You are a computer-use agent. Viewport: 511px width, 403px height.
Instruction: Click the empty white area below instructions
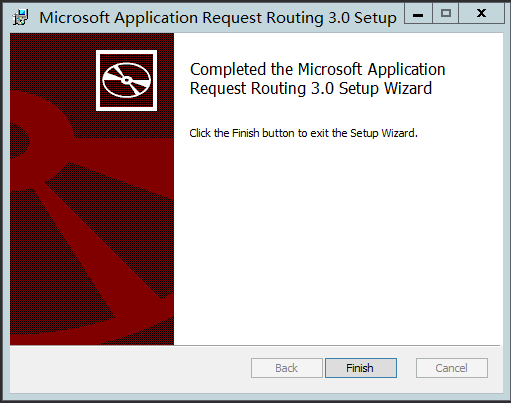[x=338, y=240]
